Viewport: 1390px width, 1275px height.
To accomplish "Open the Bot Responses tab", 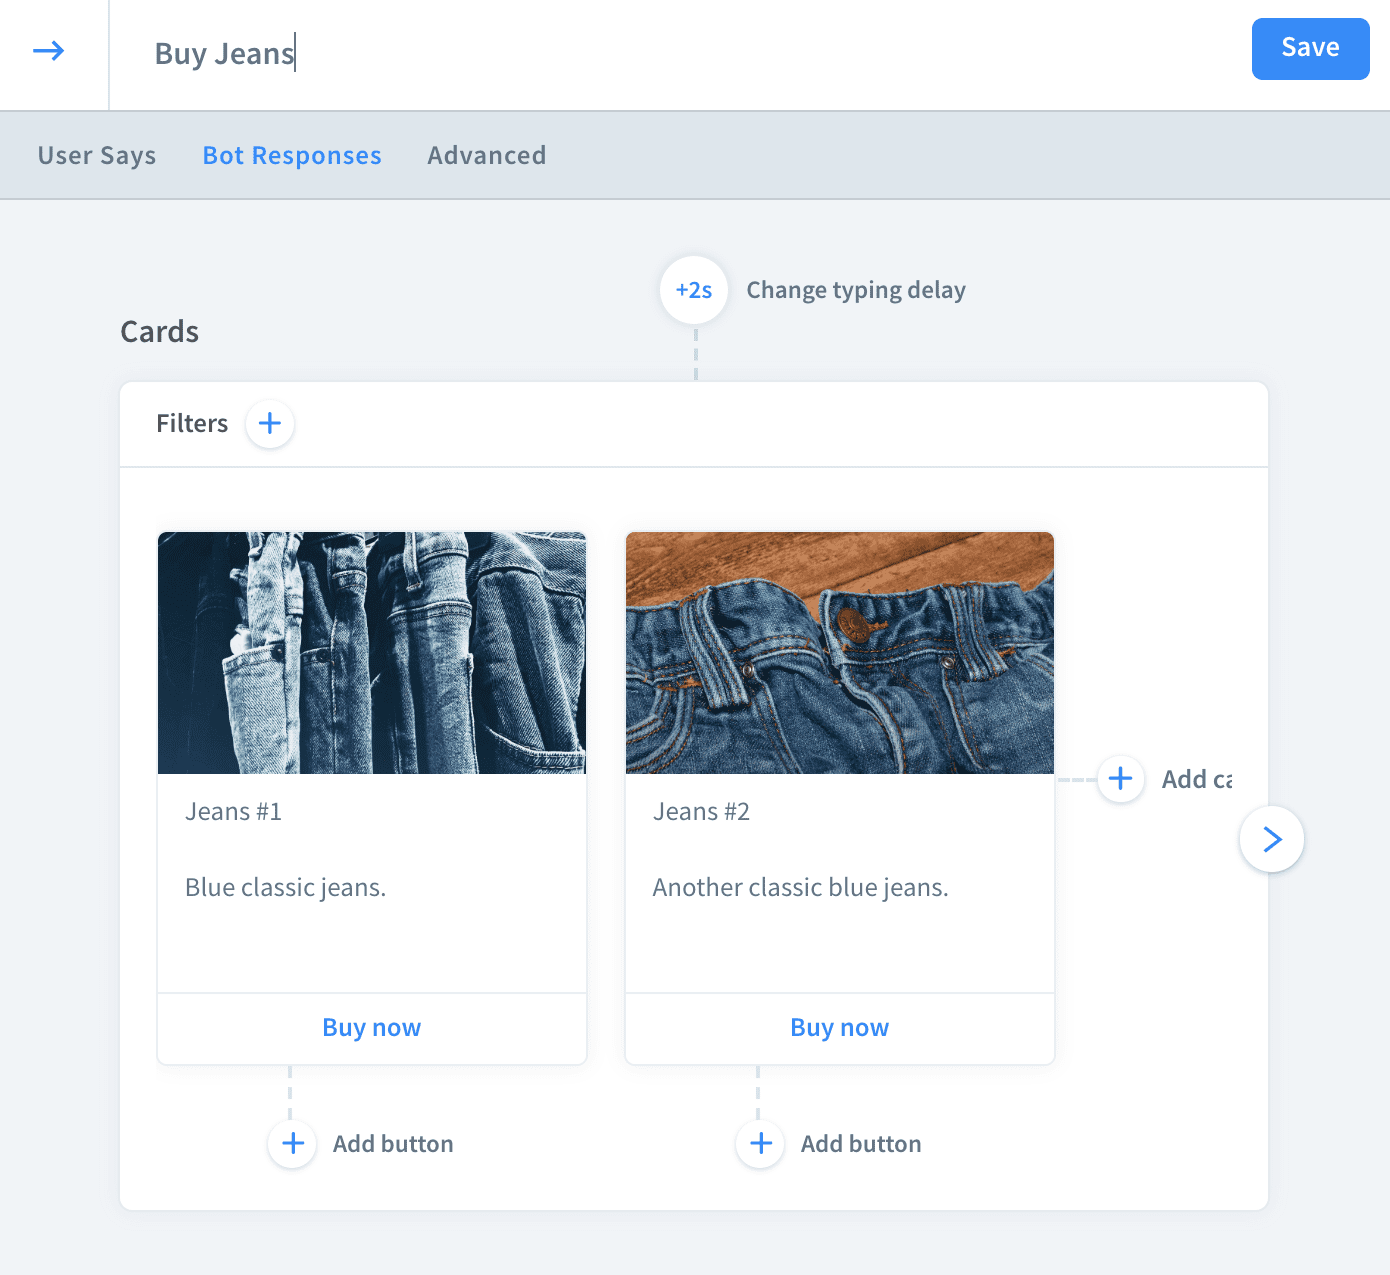I will point(292,156).
